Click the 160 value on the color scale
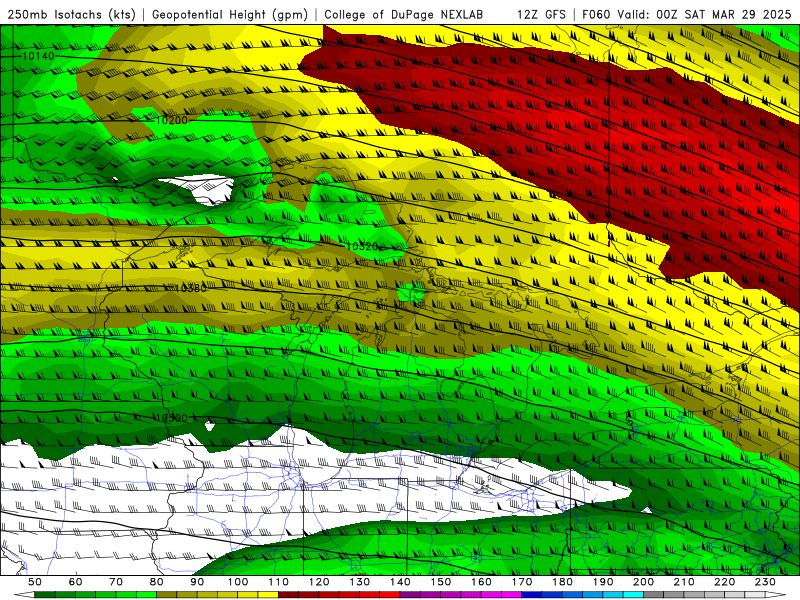The image size is (800, 600). pyautogui.click(x=481, y=582)
